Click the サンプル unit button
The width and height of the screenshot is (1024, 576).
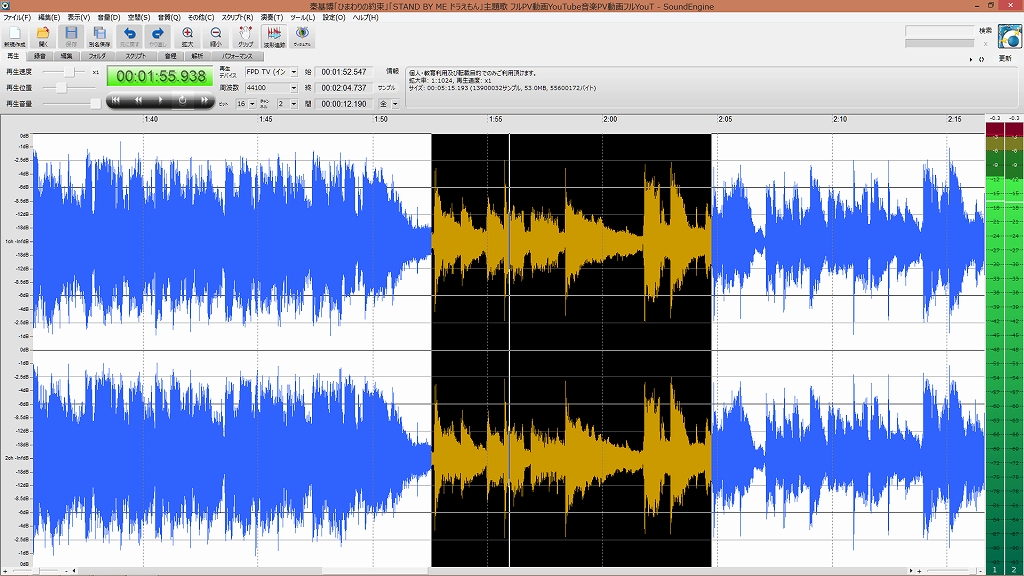pos(387,88)
